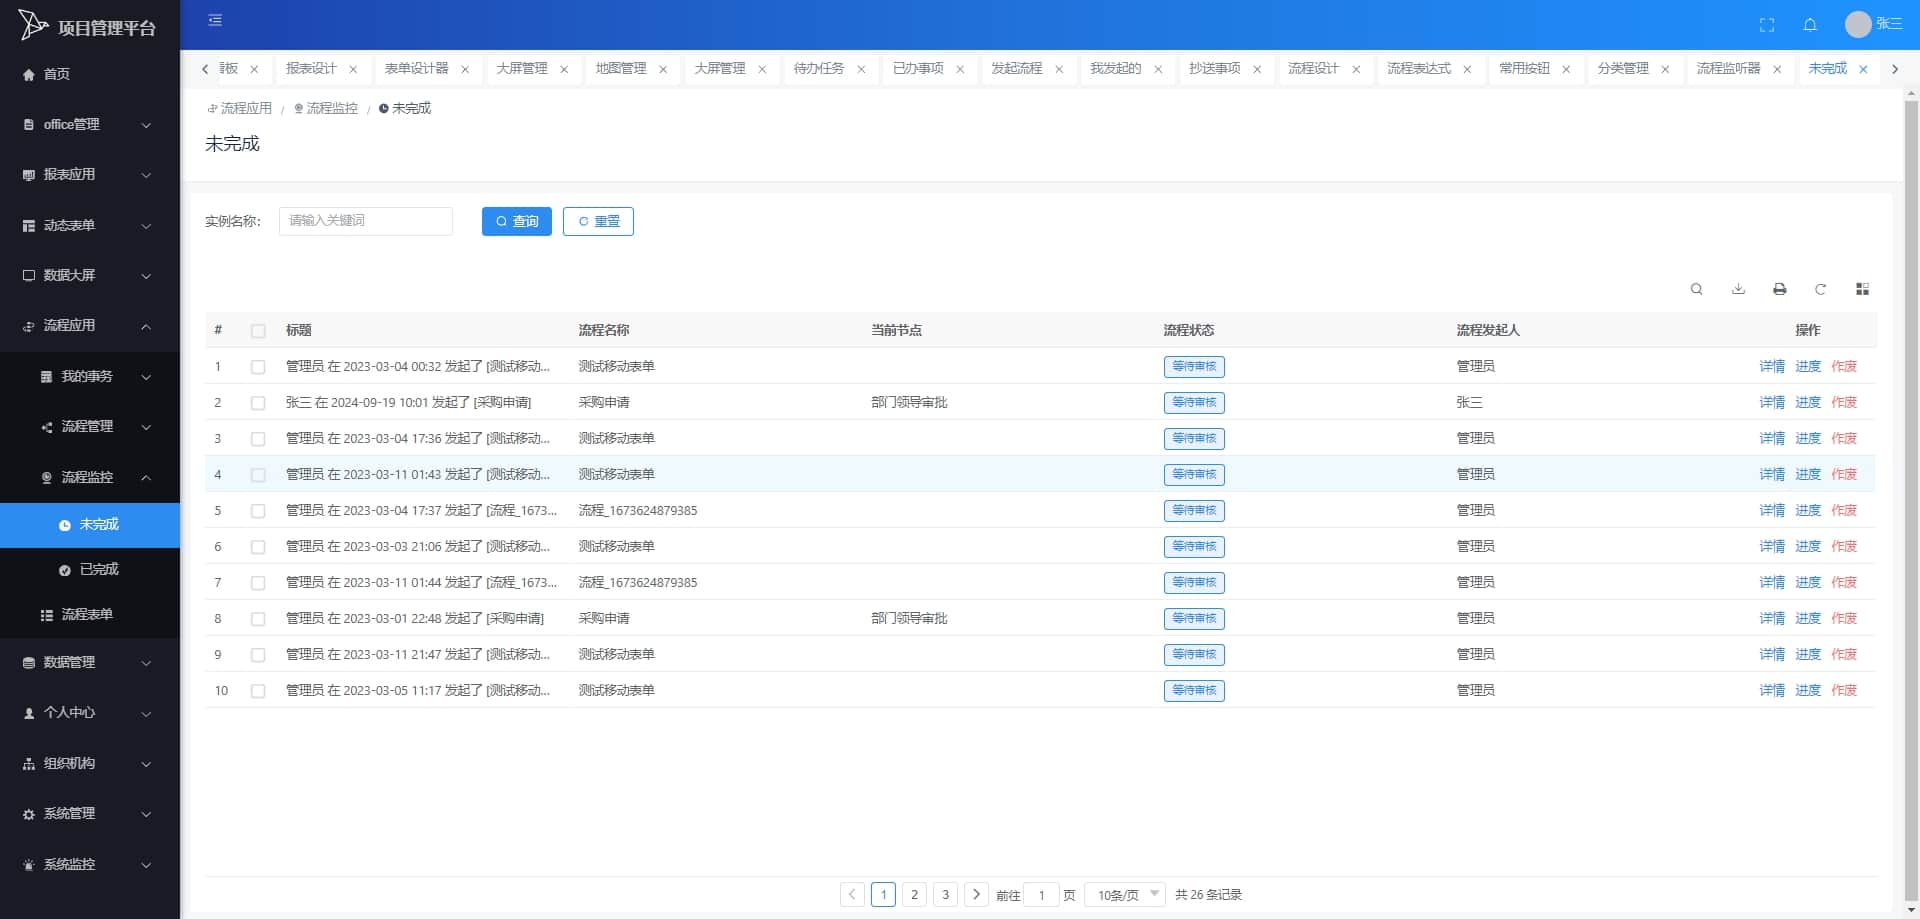Open notifications with the bell icon
This screenshot has height=919, width=1920.
(x=1810, y=25)
